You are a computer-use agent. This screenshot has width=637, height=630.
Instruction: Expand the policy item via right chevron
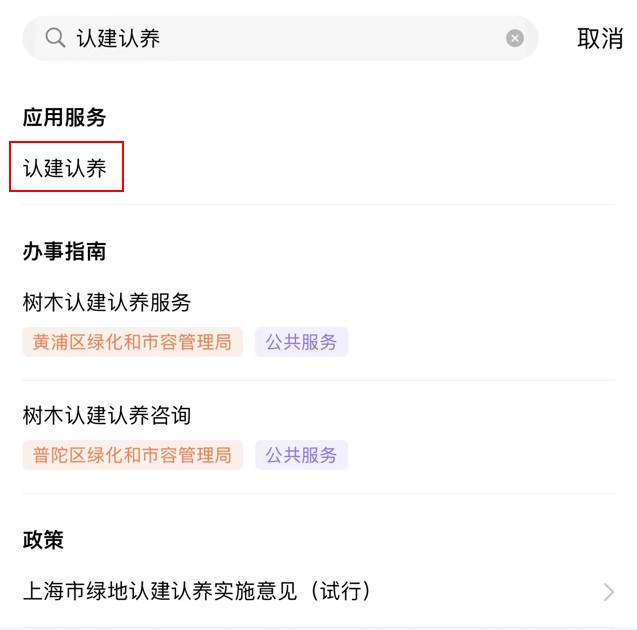coord(608,592)
